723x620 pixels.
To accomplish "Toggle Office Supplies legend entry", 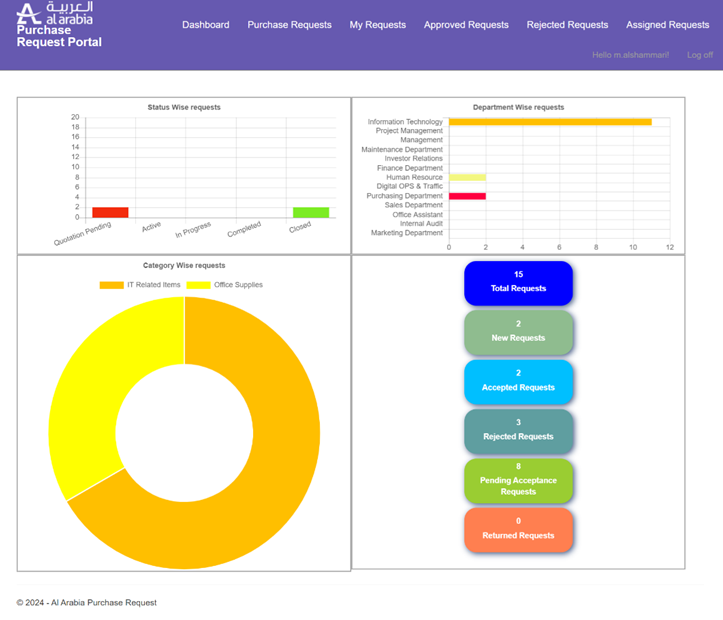I will pos(199,285).
